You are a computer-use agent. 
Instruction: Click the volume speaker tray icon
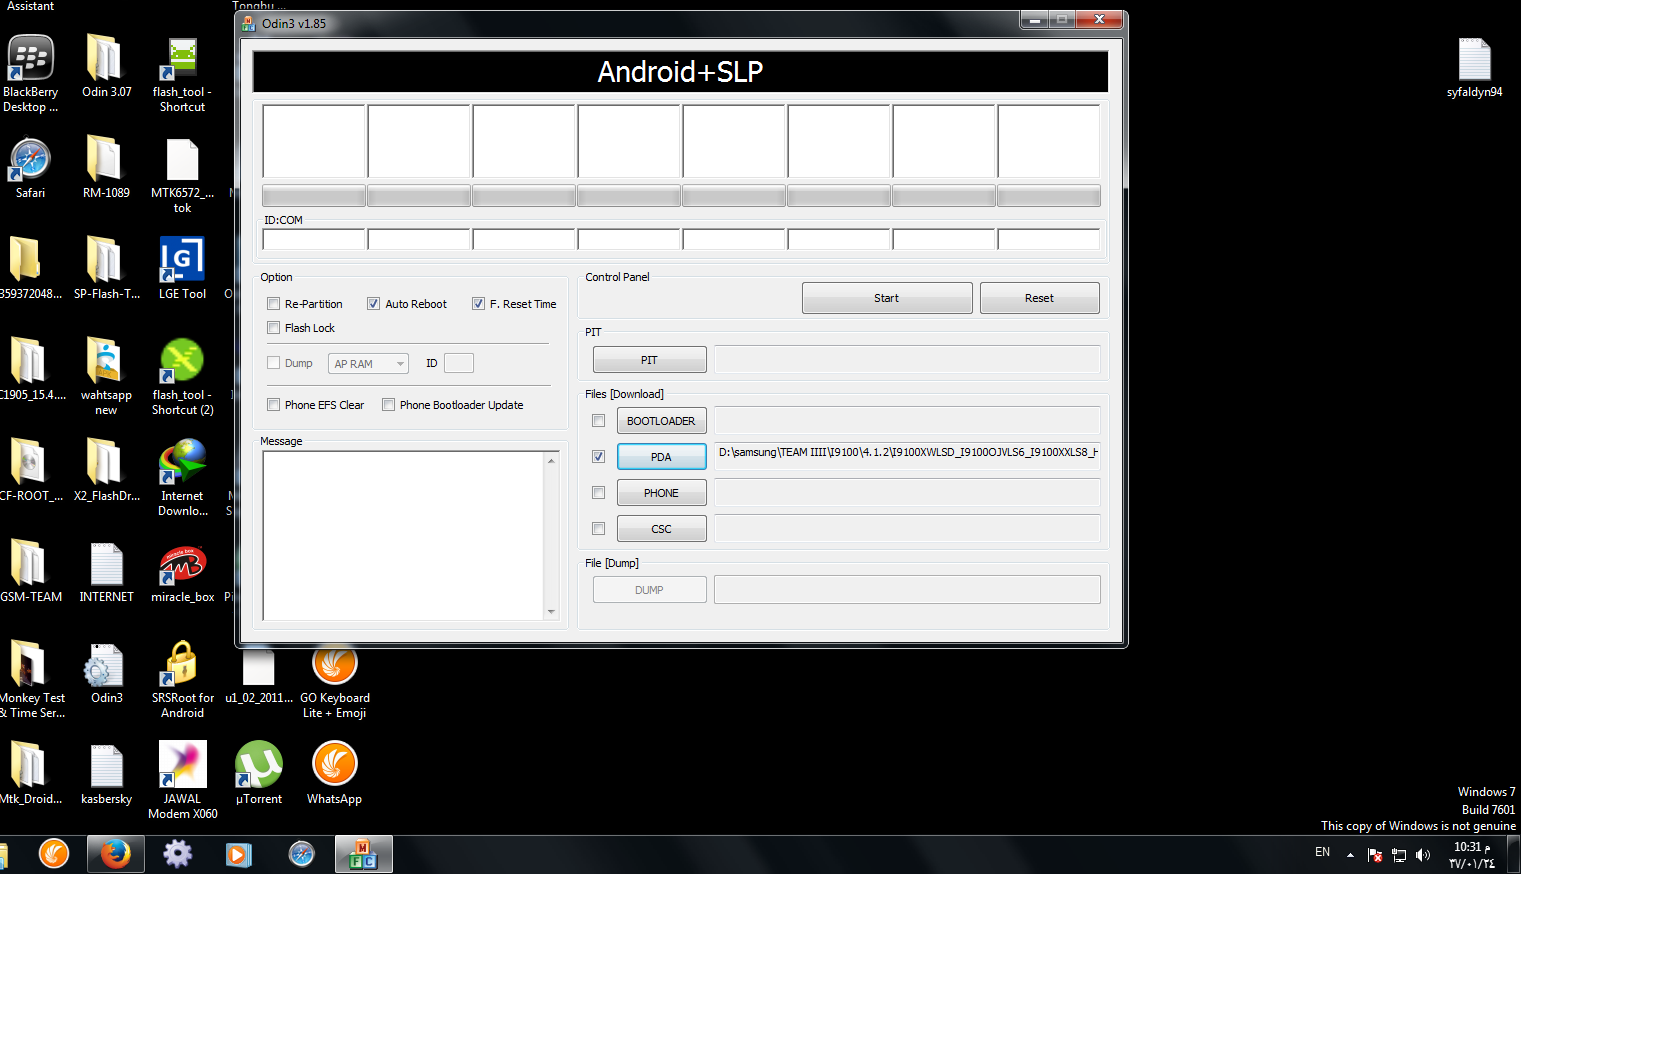(x=1423, y=855)
